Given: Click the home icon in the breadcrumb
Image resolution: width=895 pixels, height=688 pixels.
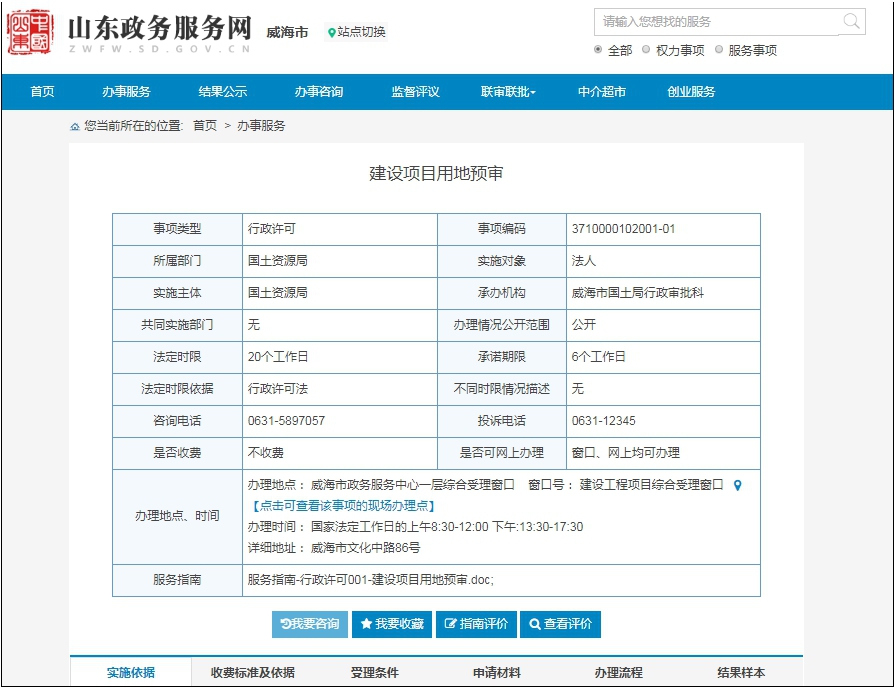Looking at the screenshot, I should tap(75, 127).
